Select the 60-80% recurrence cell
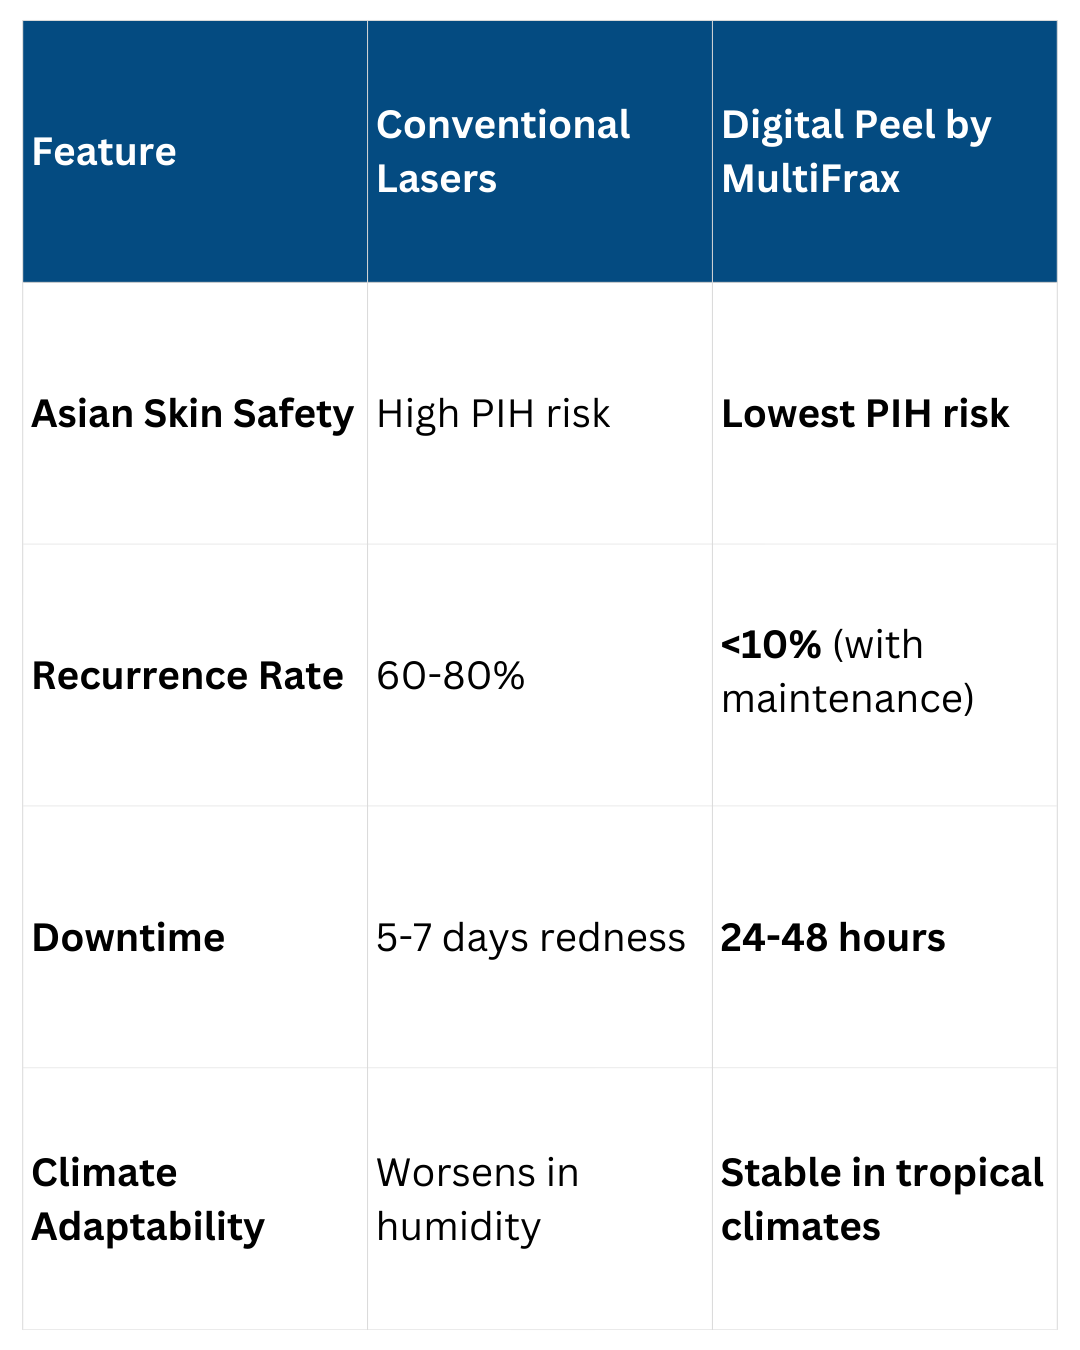 451,676
